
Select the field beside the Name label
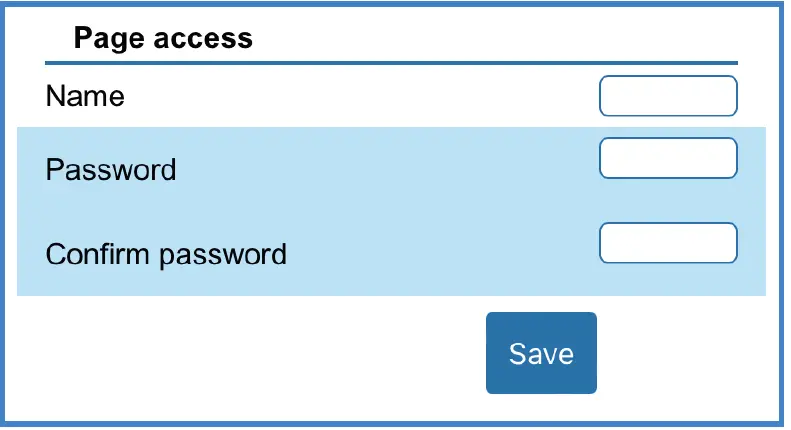pos(668,96)
